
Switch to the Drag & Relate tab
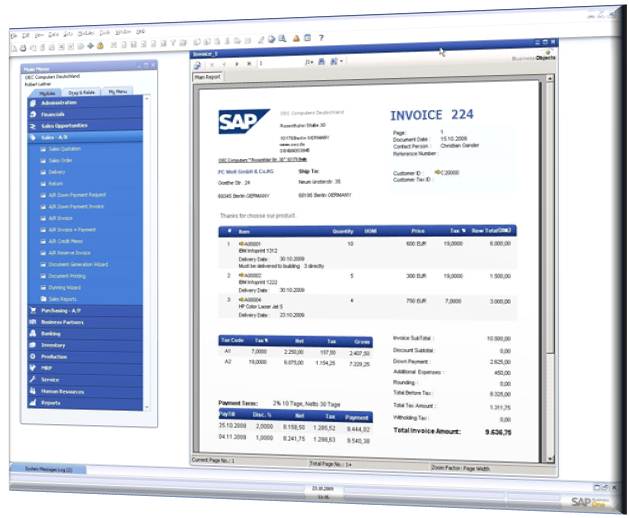[x=81, y=93]
